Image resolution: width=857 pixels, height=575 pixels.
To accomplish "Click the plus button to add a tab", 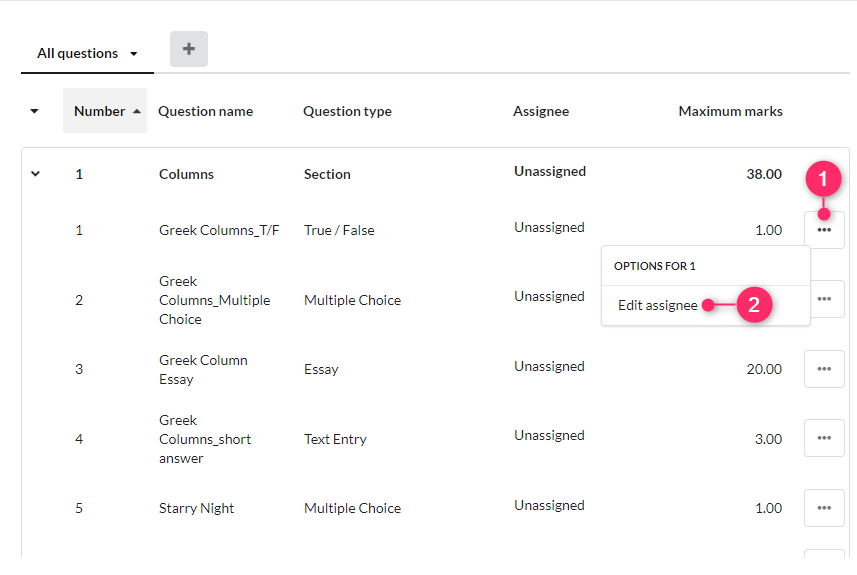I will (189, 49).
